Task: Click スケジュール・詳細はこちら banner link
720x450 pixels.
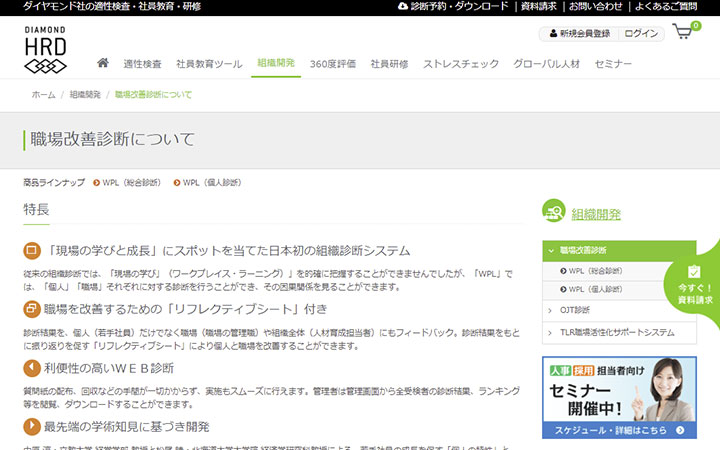Action: [619, 430]
